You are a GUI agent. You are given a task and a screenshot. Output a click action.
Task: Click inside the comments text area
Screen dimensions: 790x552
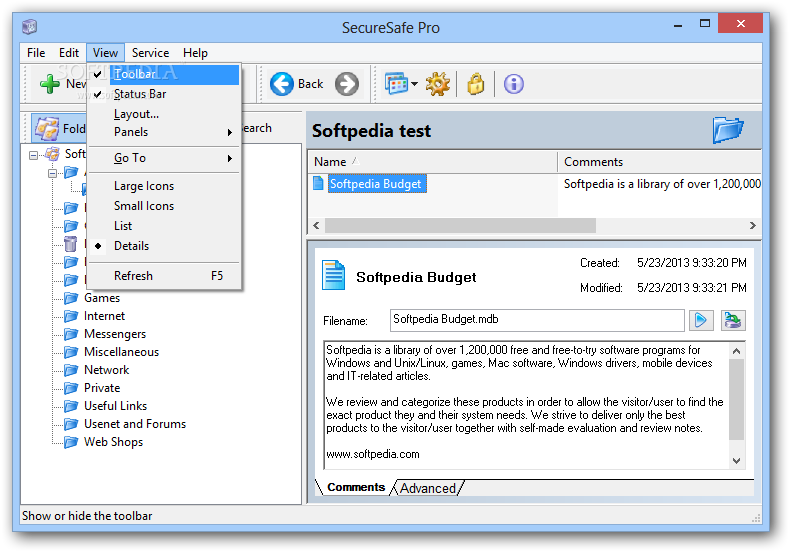pos(526,405)
